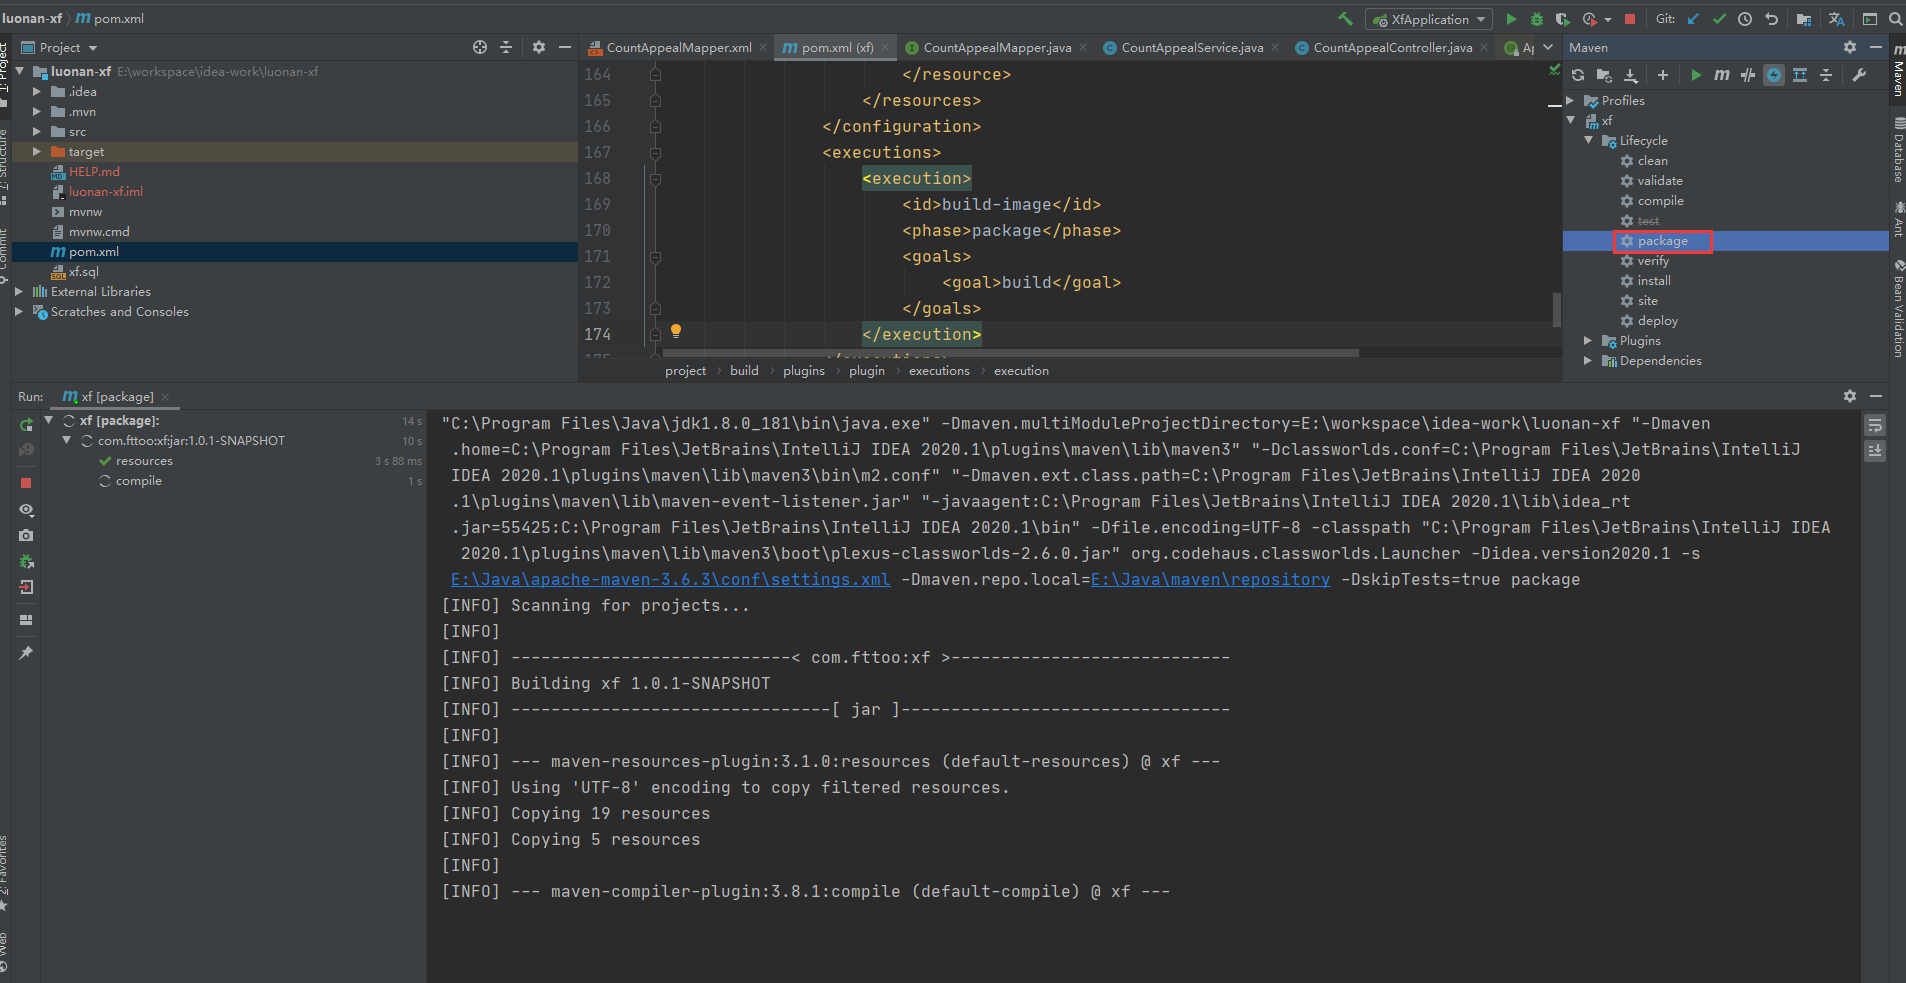Click the Locate file target icon in the Project panel
Screen dimensions: 1906x983
click(x=480, y=47)
